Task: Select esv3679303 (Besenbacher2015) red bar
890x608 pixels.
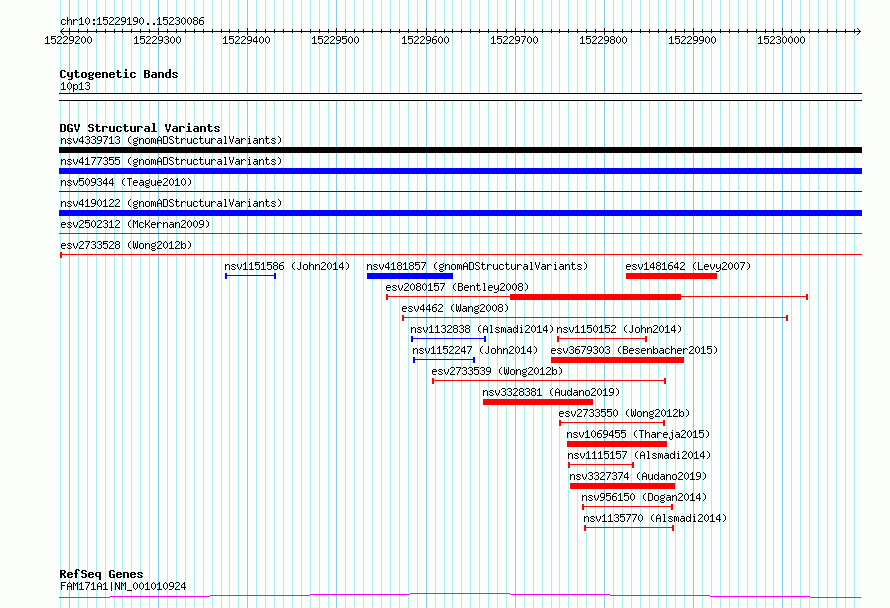Action: click(618, 360)
